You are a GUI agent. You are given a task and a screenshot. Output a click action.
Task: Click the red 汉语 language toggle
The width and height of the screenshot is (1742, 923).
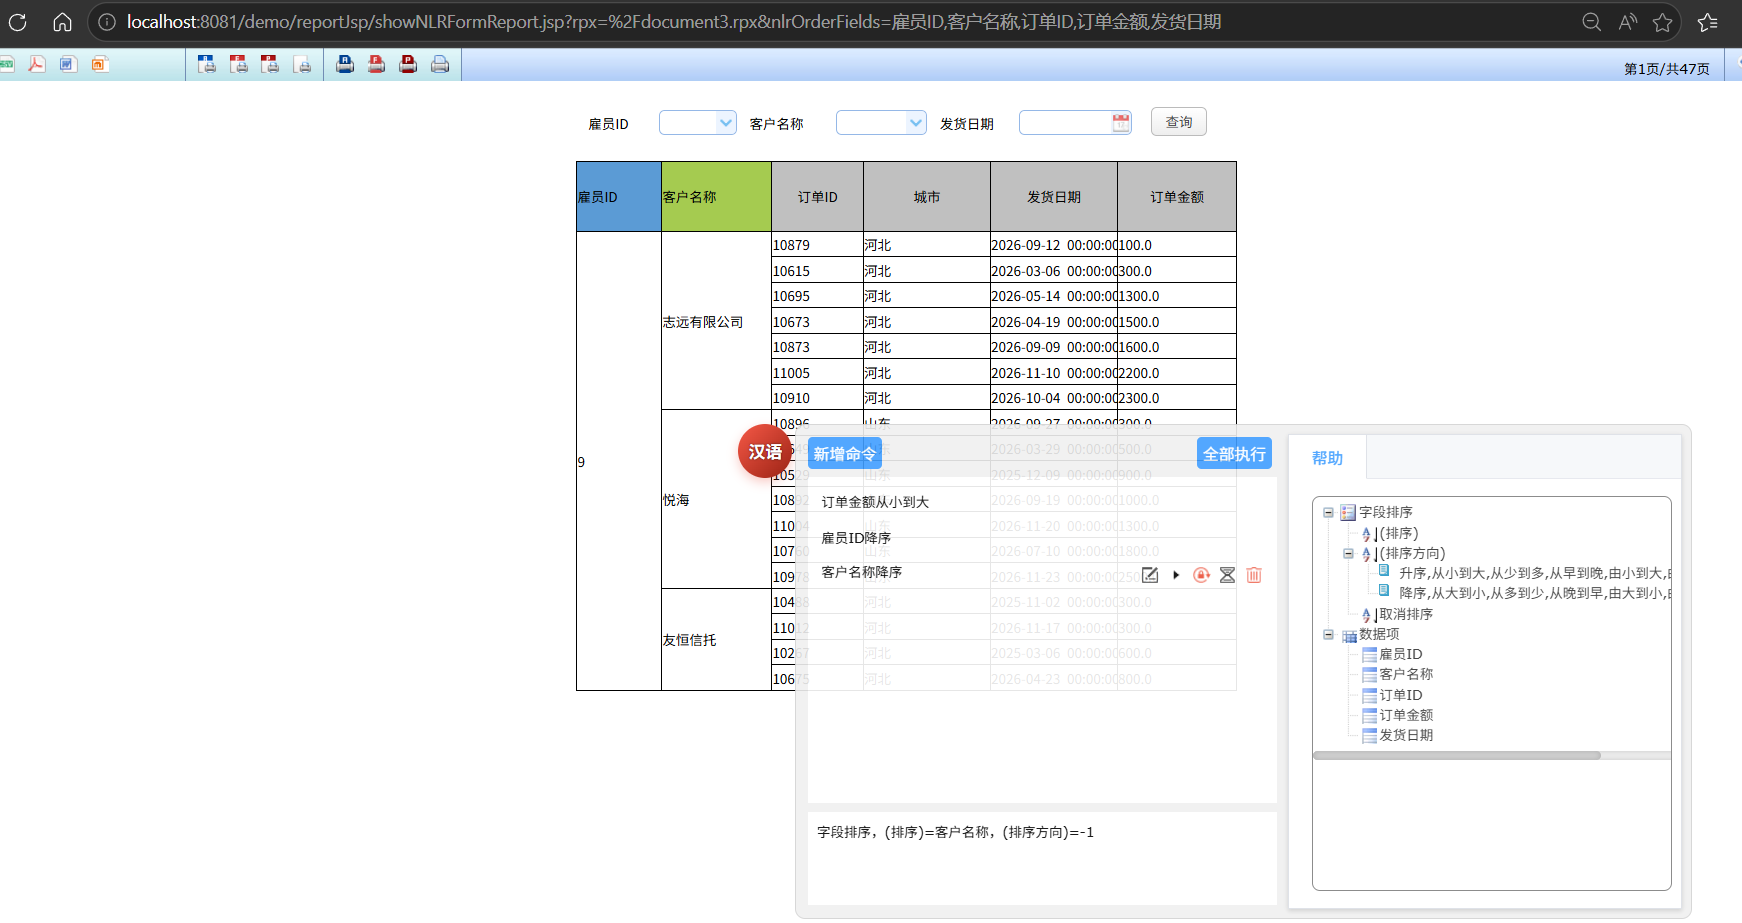point(765,452)
